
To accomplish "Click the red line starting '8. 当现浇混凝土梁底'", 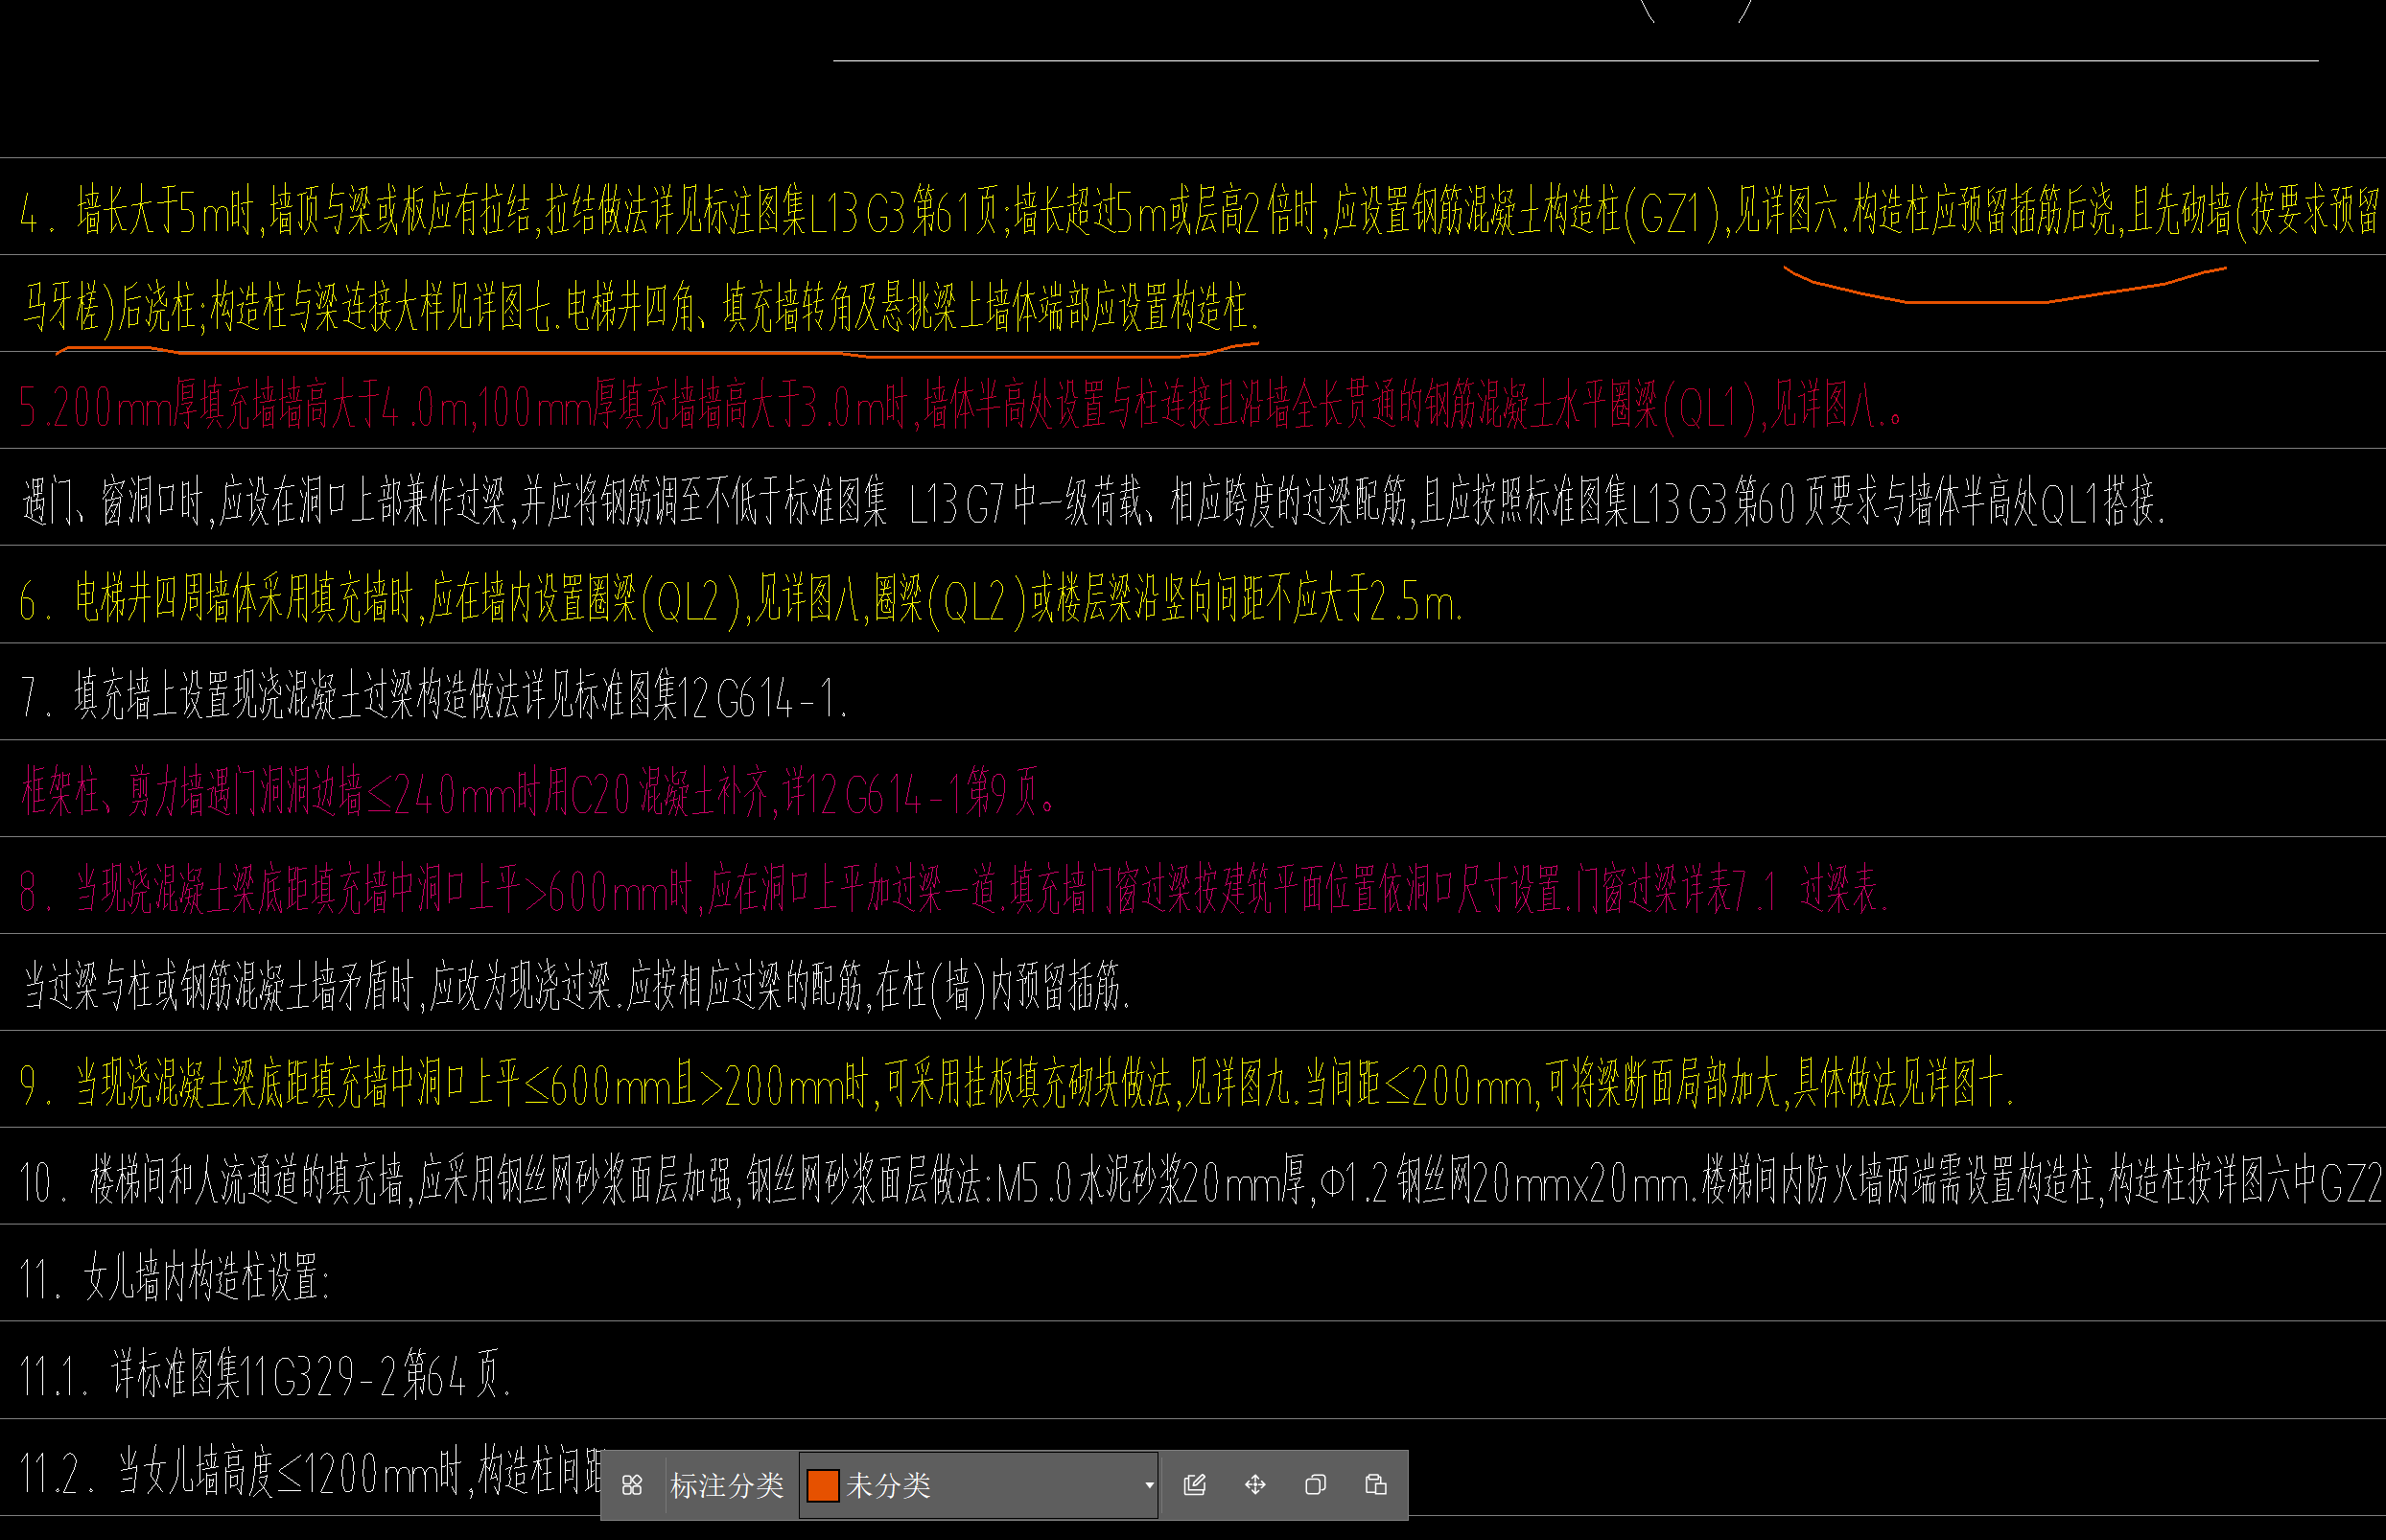I will point(953,890).
